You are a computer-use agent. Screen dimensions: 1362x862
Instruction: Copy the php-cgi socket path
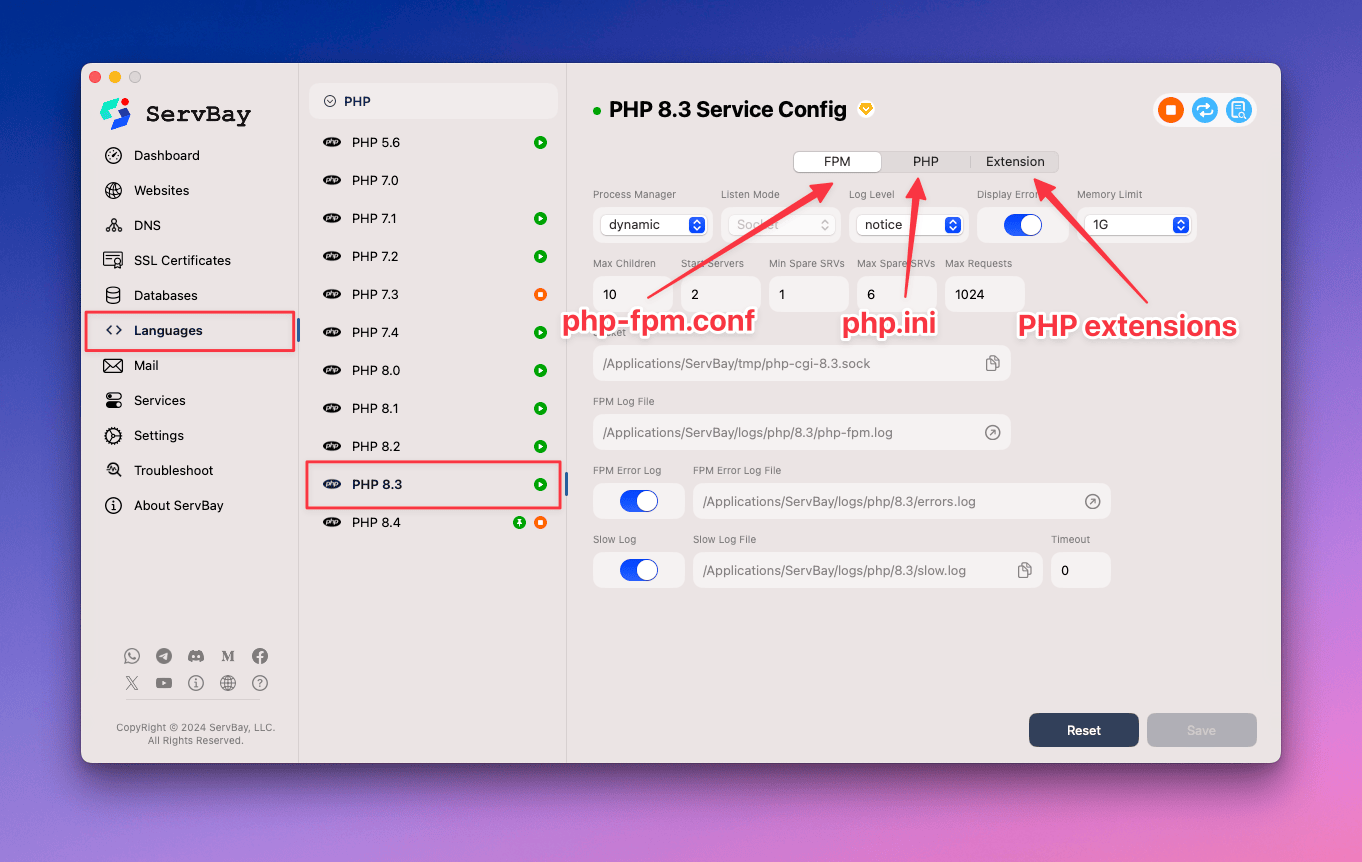coord(992,363)
